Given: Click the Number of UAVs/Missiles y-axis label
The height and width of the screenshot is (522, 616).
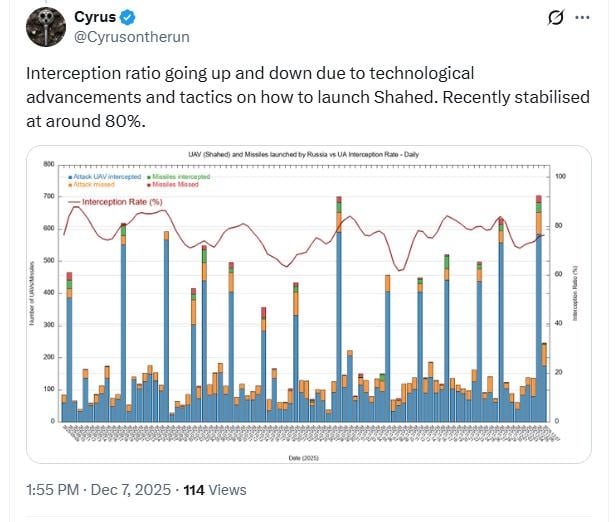Looking at the screenshot, I should (x=33, y=293).
